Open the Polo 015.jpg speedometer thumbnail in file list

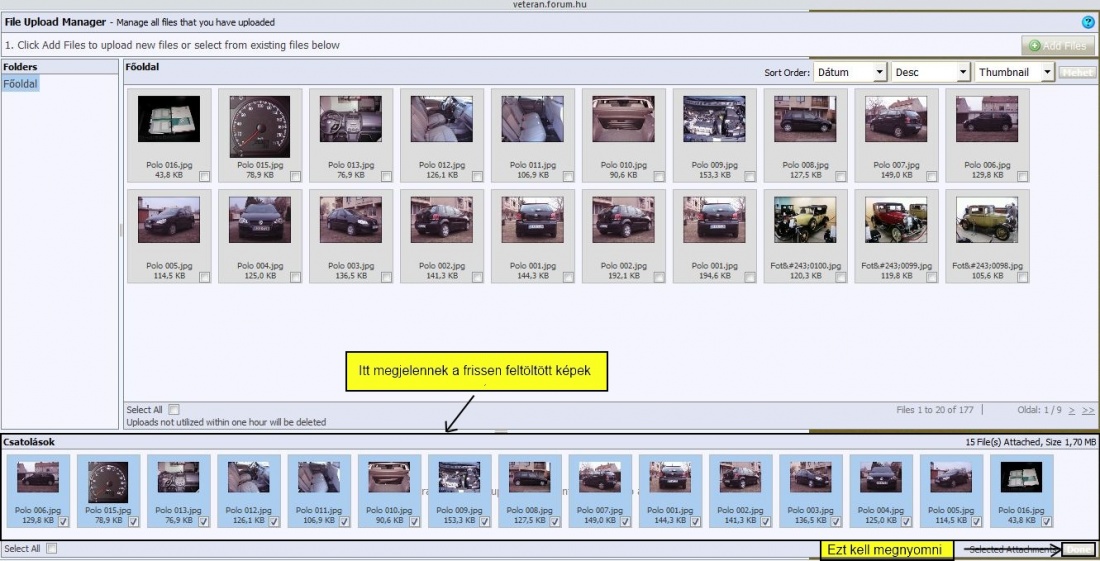point(260,126)
